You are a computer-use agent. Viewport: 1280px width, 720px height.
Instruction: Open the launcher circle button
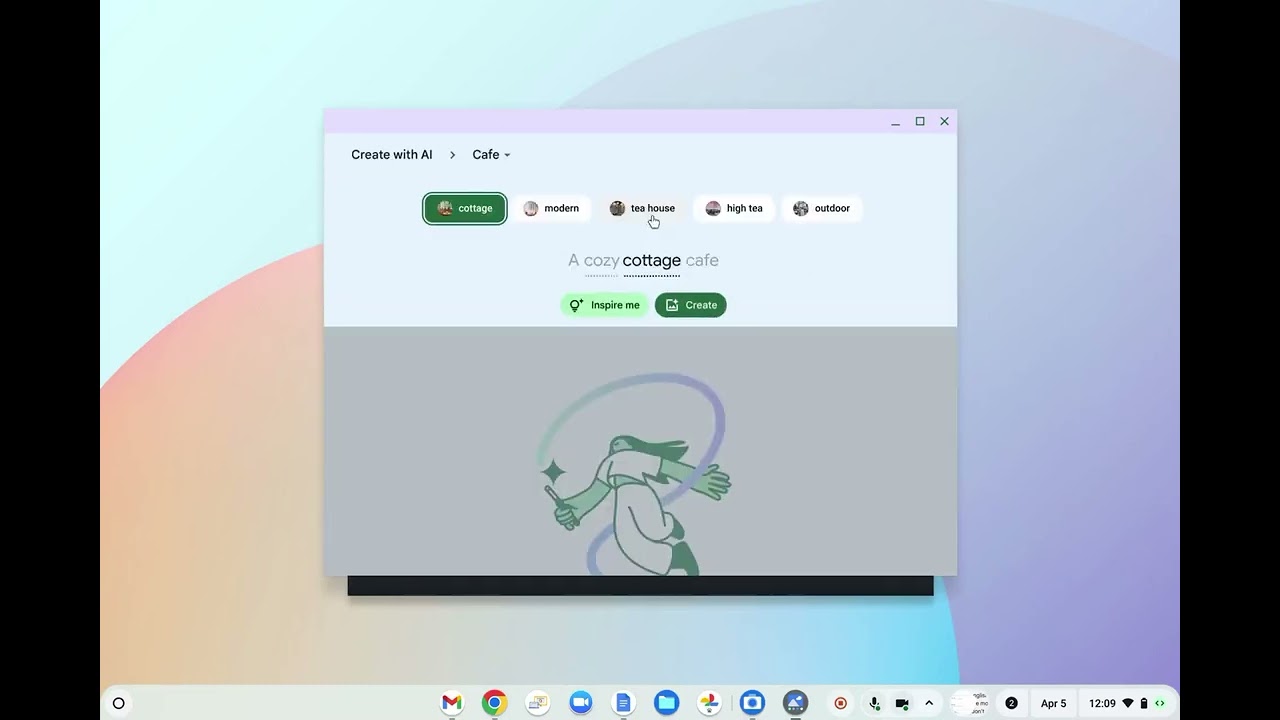pyautogui.click(x=119, y=703)
